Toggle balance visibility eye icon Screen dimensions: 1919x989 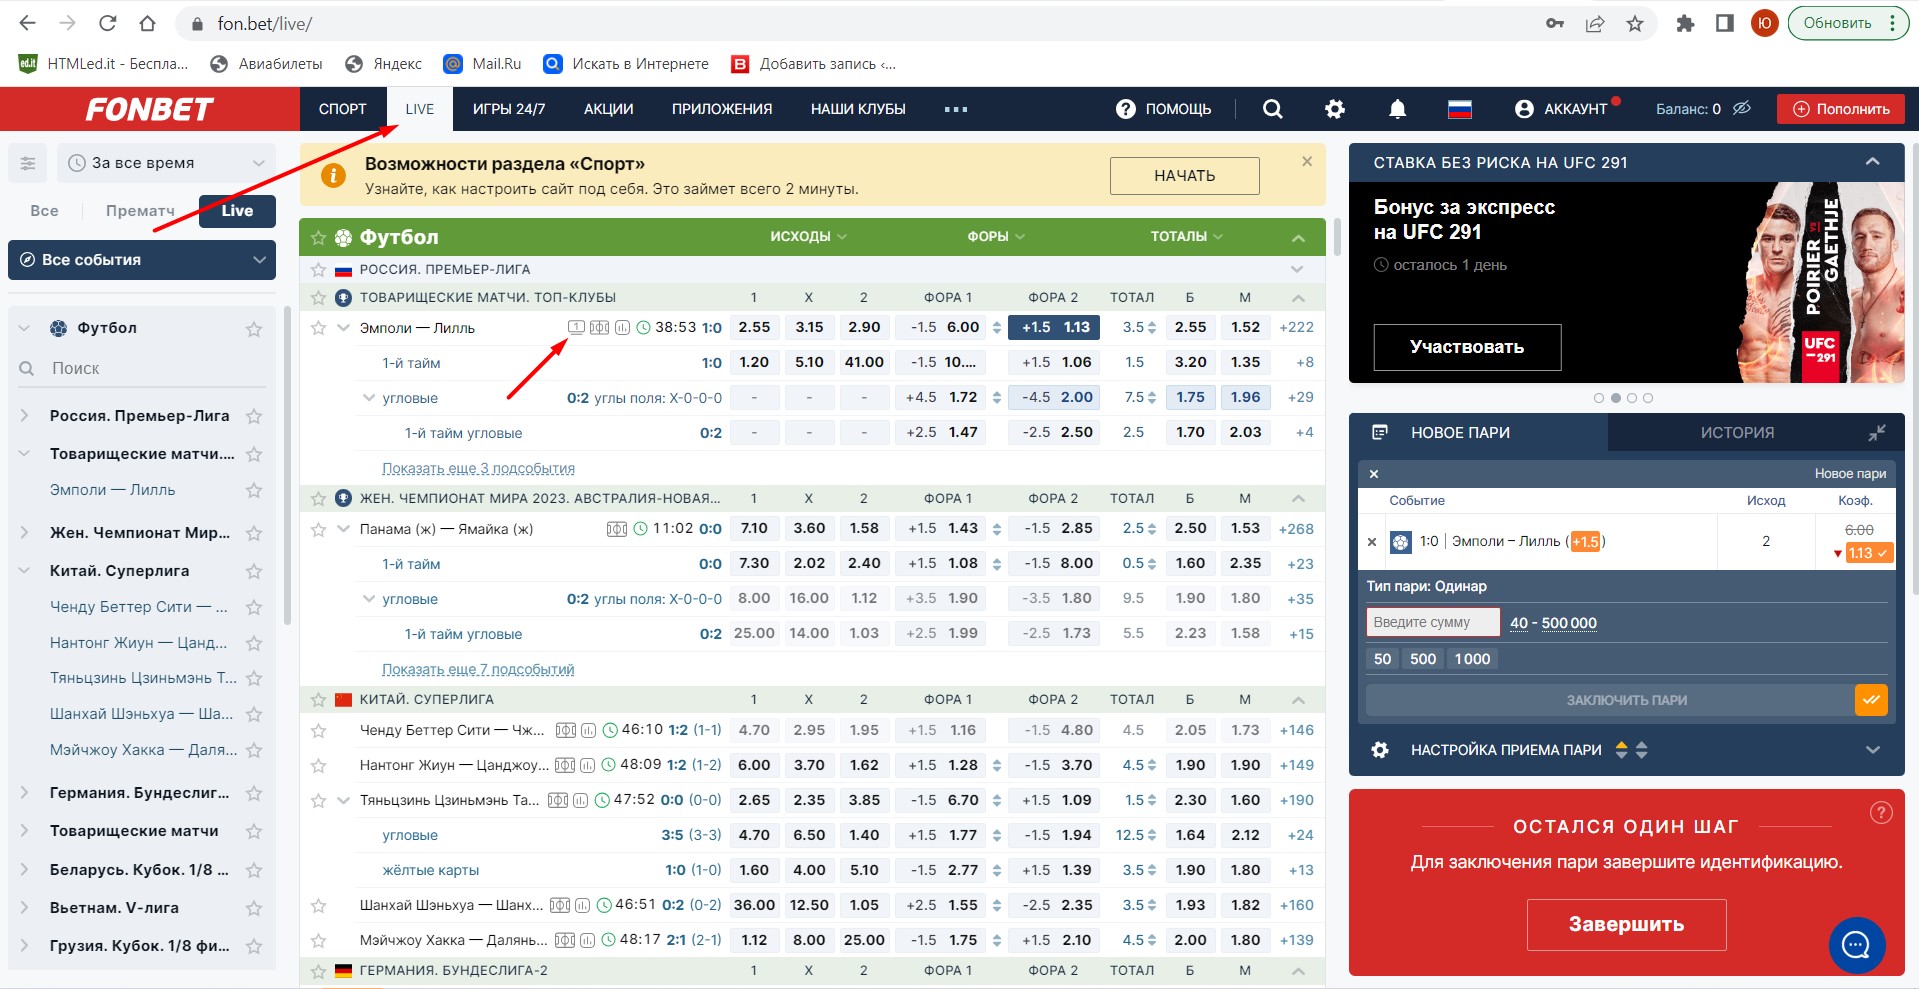click(x=1742, y=108)
